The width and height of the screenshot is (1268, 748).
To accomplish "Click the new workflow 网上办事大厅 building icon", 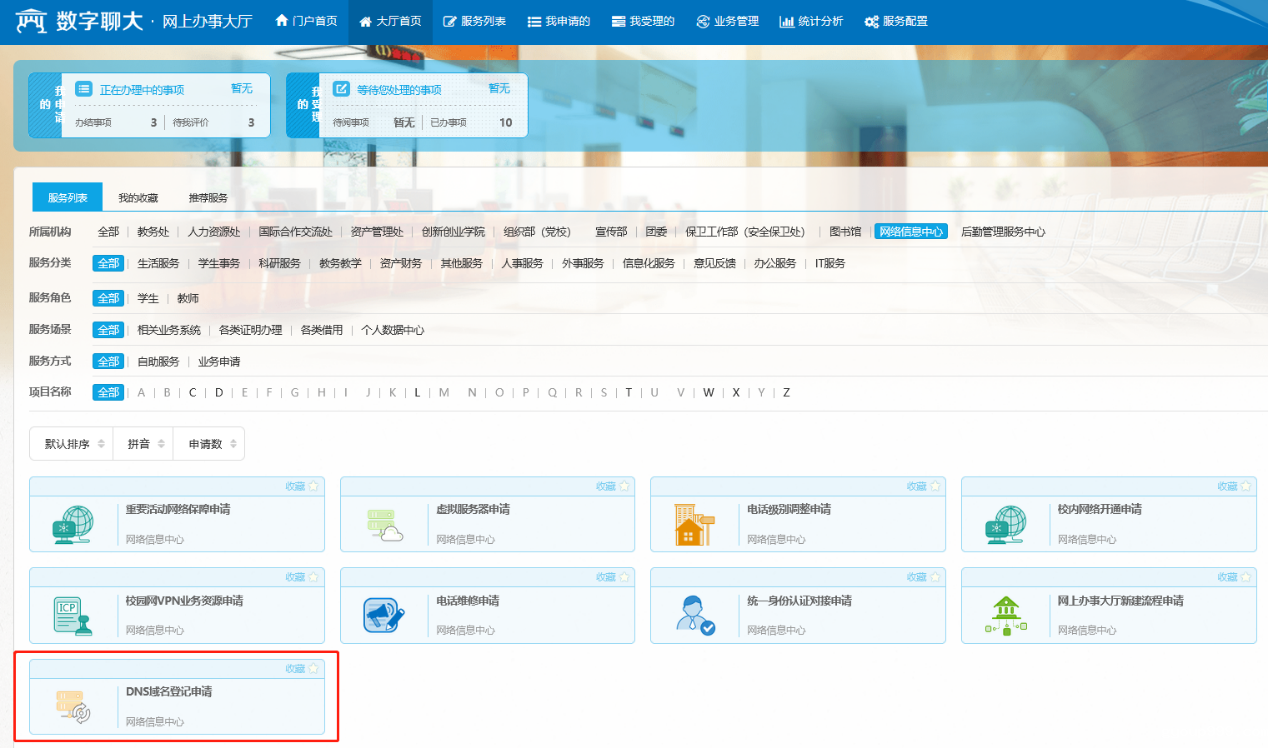I will 1005,617.
